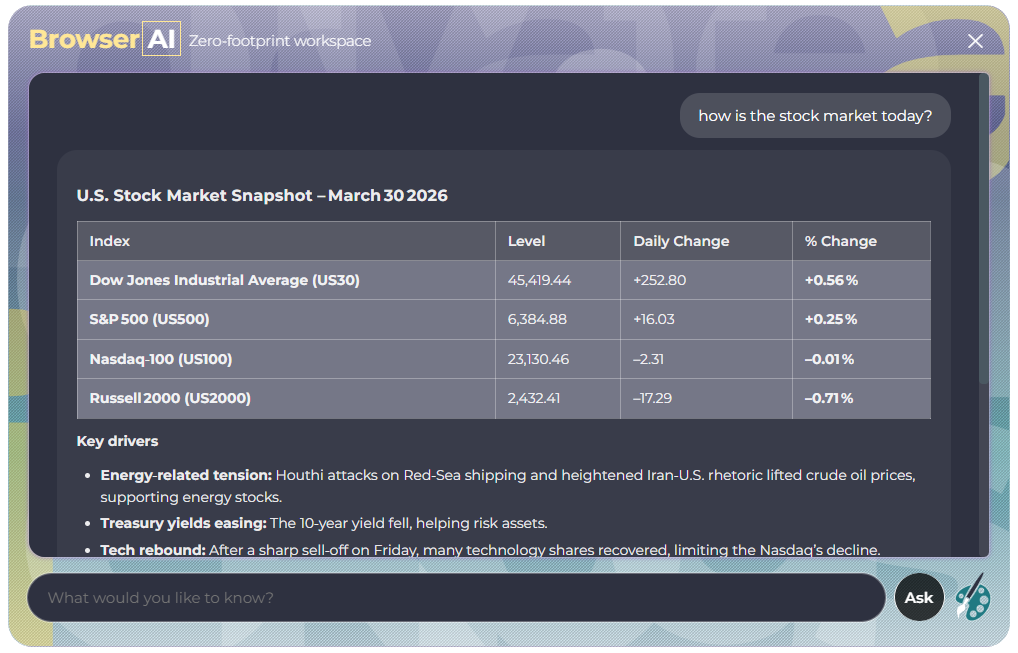This screenshot has width=1018, height=653.
Task: Focus the 'What would you like to know?' field
Action: 455,598
